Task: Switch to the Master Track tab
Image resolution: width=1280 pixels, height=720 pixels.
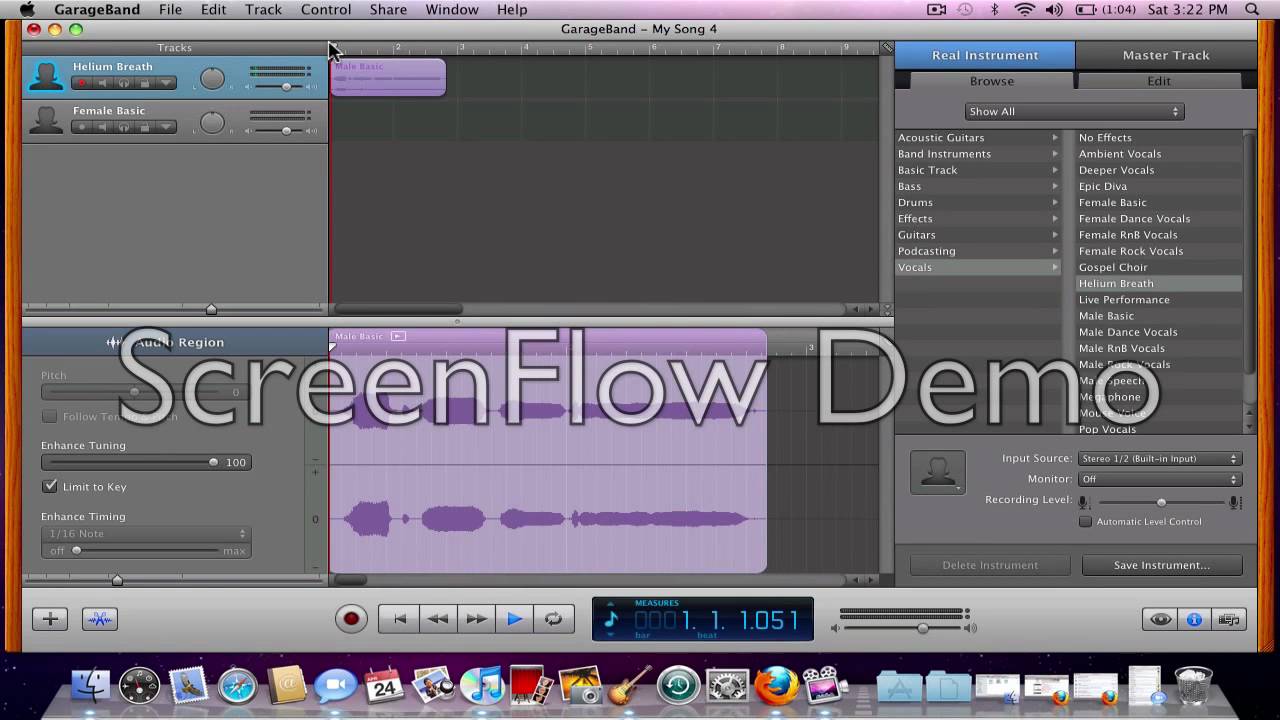Action: click(x=1166, y=55)
